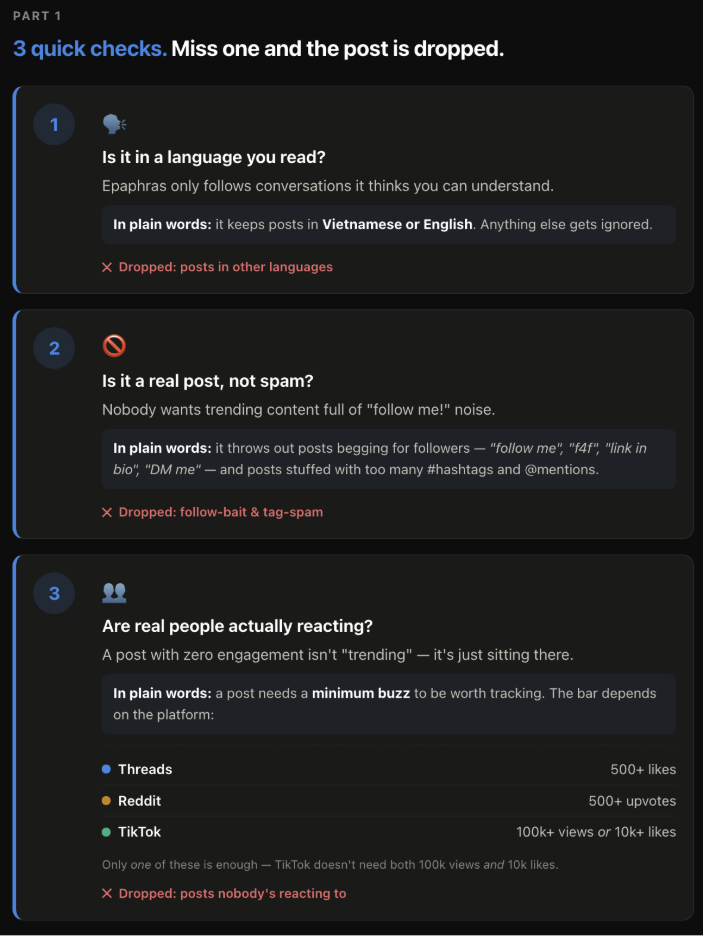Viewport: 703px width, 936px height.
Task: Click the orange dot next to Reddit
Action: click(106, 800)
